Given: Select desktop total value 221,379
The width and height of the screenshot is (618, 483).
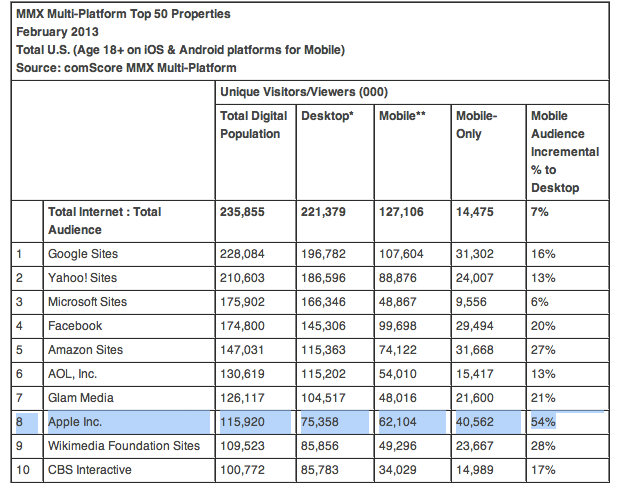Looking at the screenshot, I should click(323, 212).
